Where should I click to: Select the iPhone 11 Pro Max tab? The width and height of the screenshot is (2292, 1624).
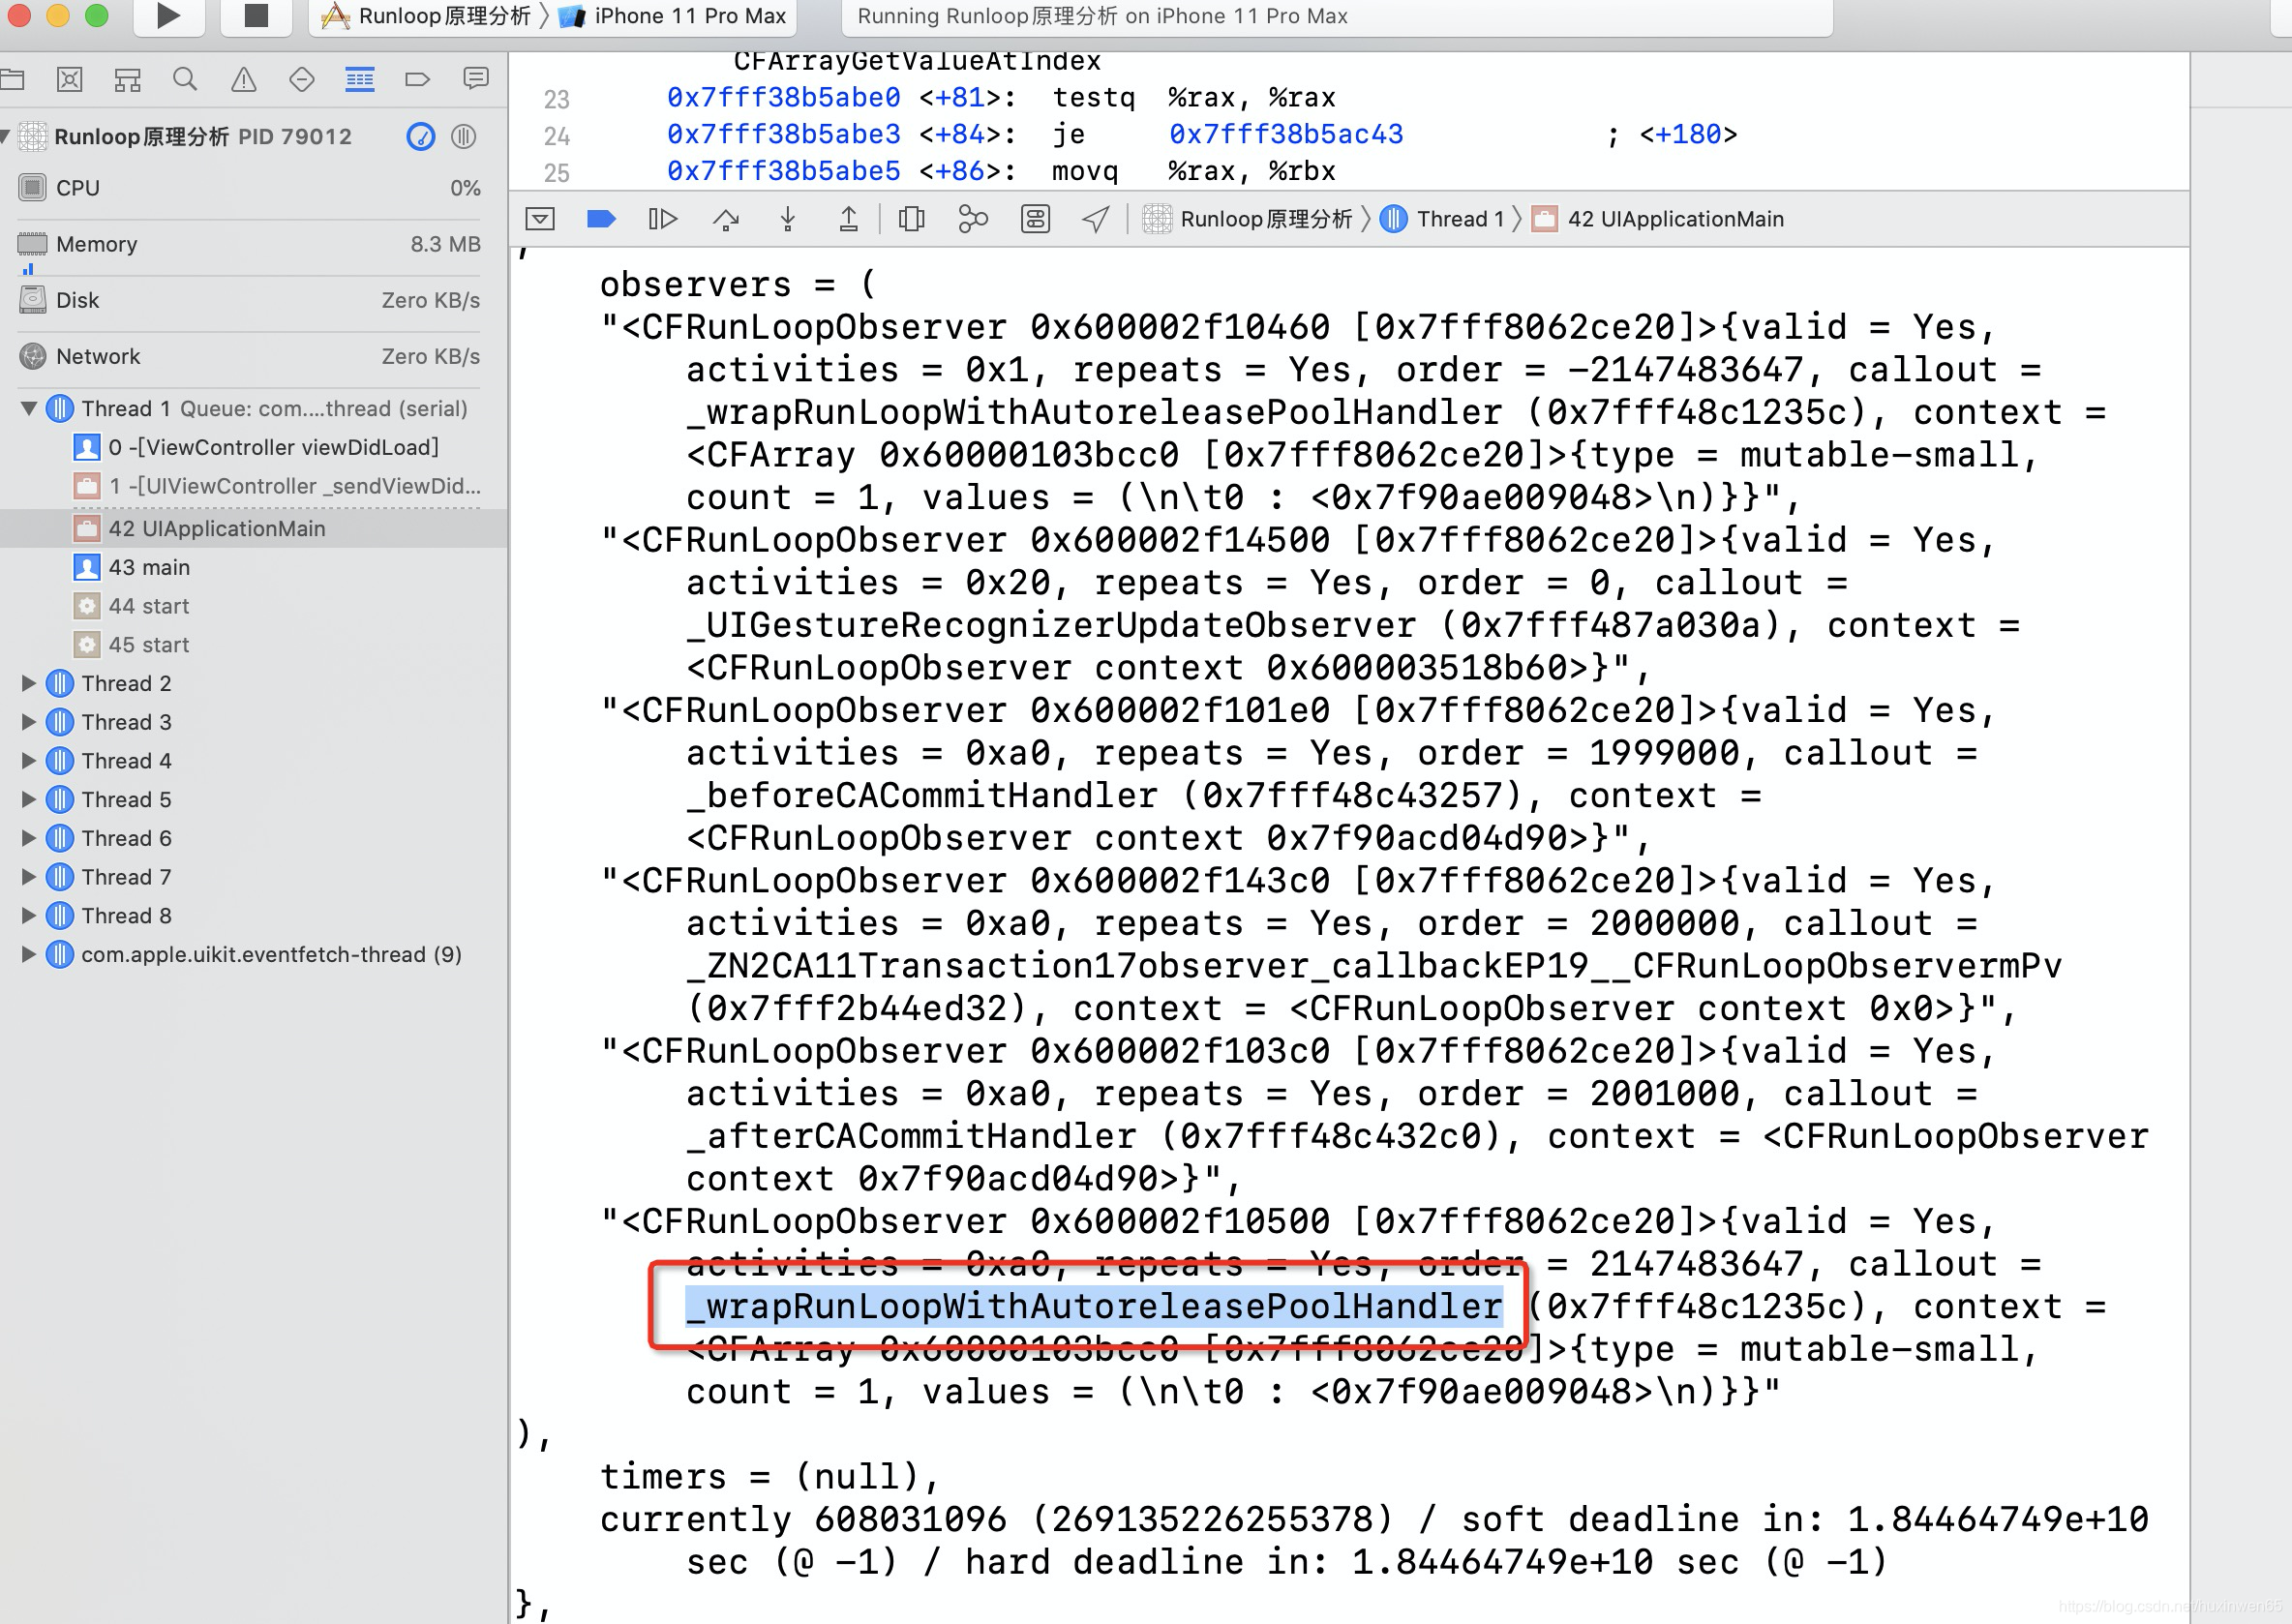tap(685, 17)
